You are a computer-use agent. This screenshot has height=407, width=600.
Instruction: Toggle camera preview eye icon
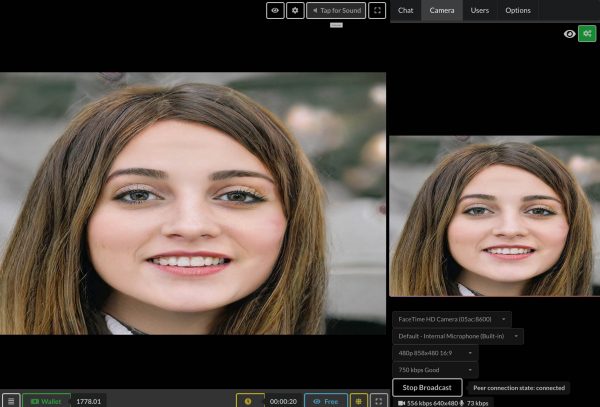(x=569, y=34)
